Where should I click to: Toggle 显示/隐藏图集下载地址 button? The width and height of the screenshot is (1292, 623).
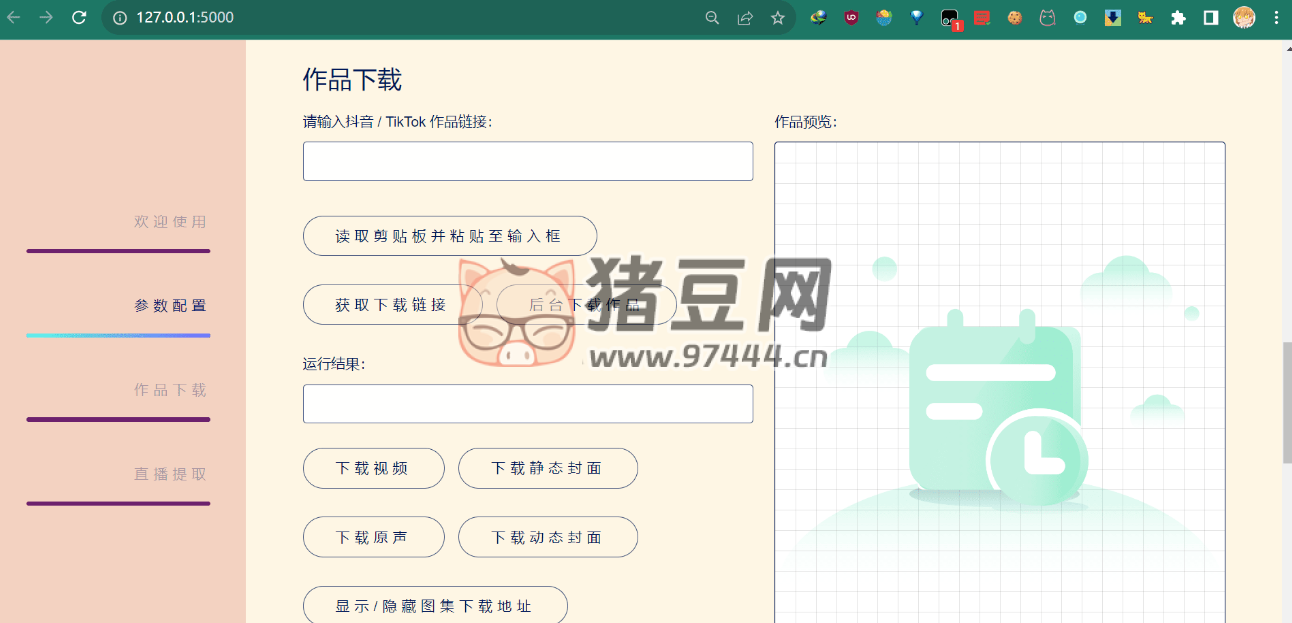pyautogui.click(x=435, y=606)
